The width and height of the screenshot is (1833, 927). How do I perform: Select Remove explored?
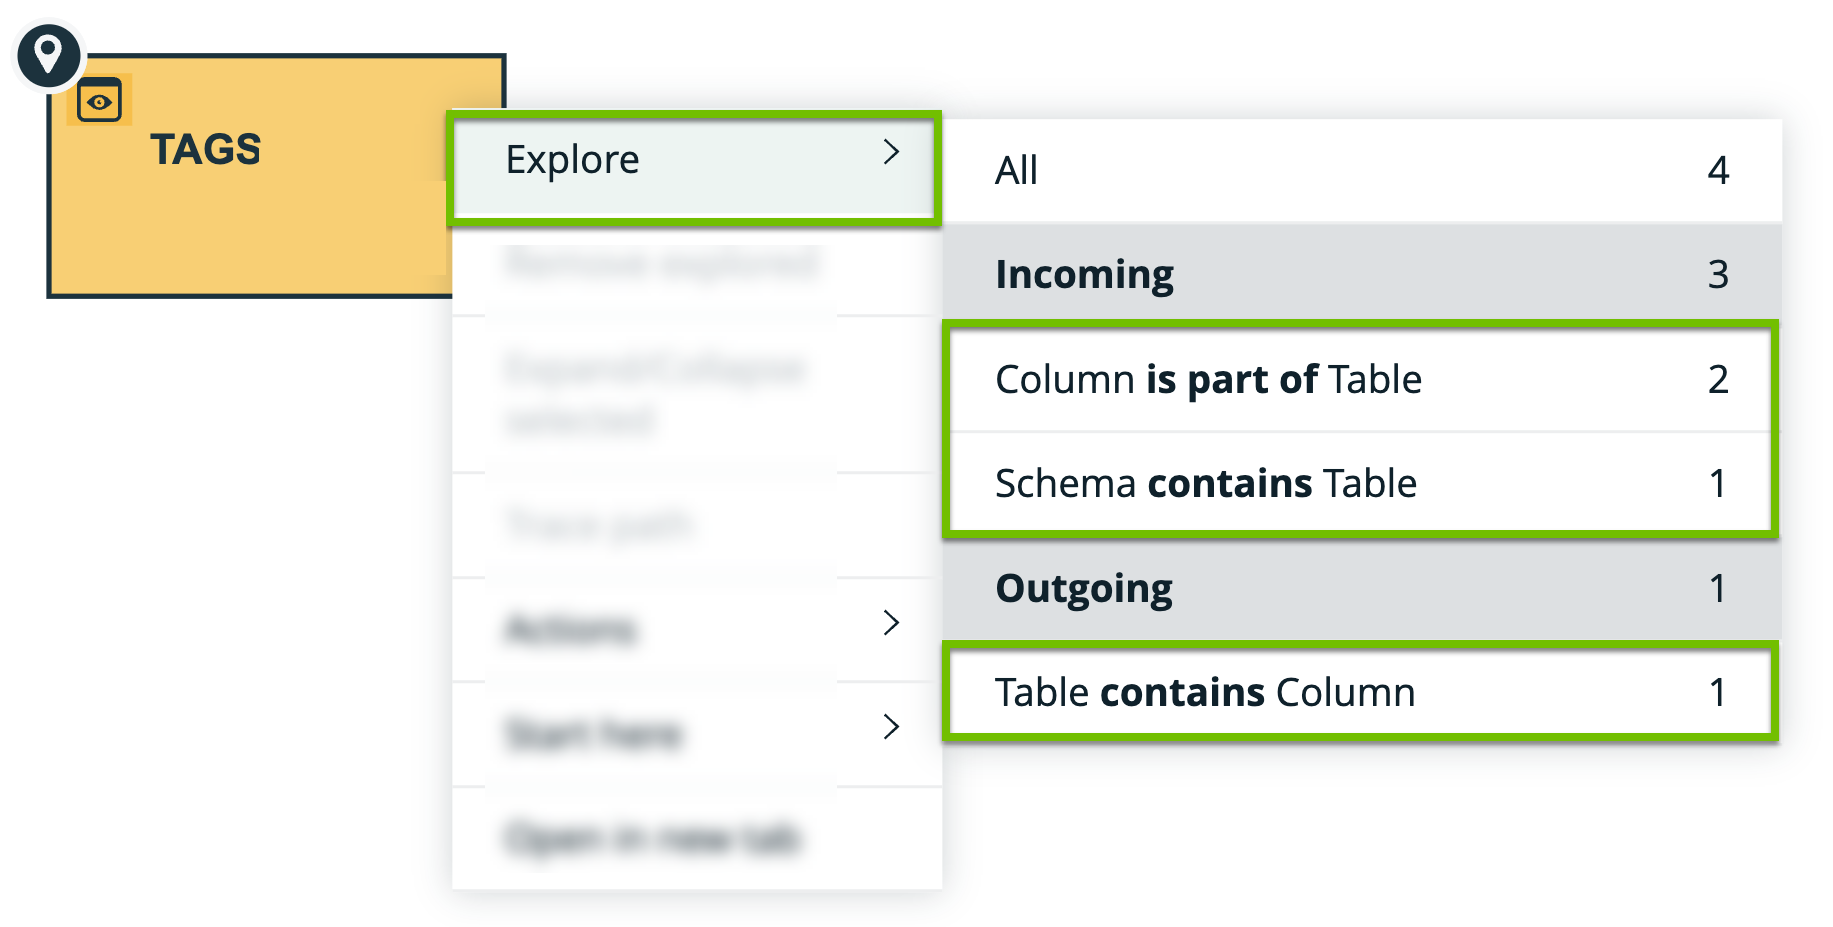point(662,265)
